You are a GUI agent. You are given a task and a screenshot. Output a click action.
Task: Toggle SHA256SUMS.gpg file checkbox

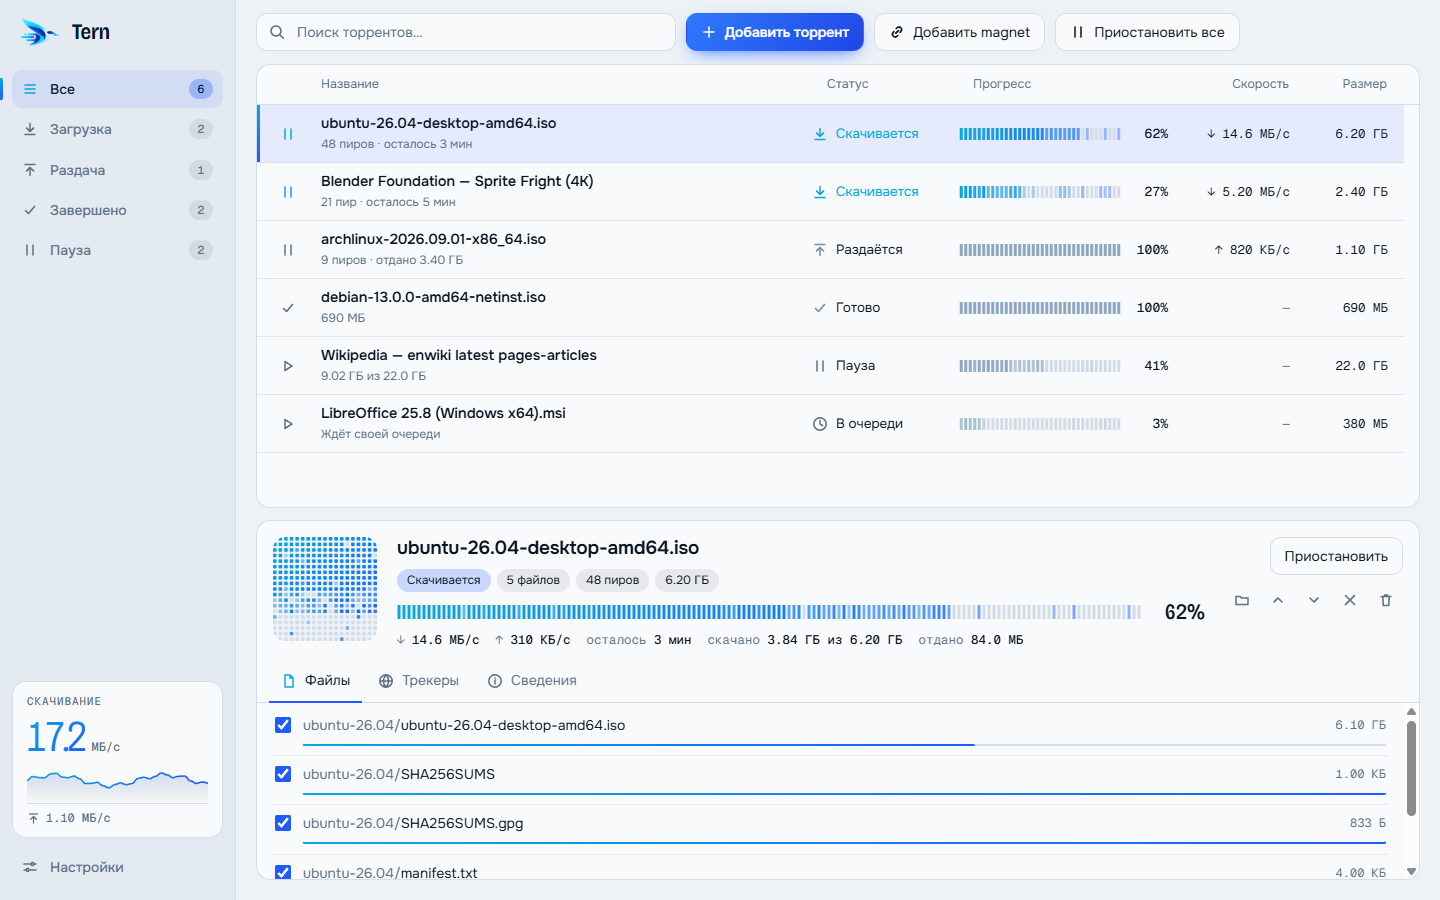click(x=283, y=823)
